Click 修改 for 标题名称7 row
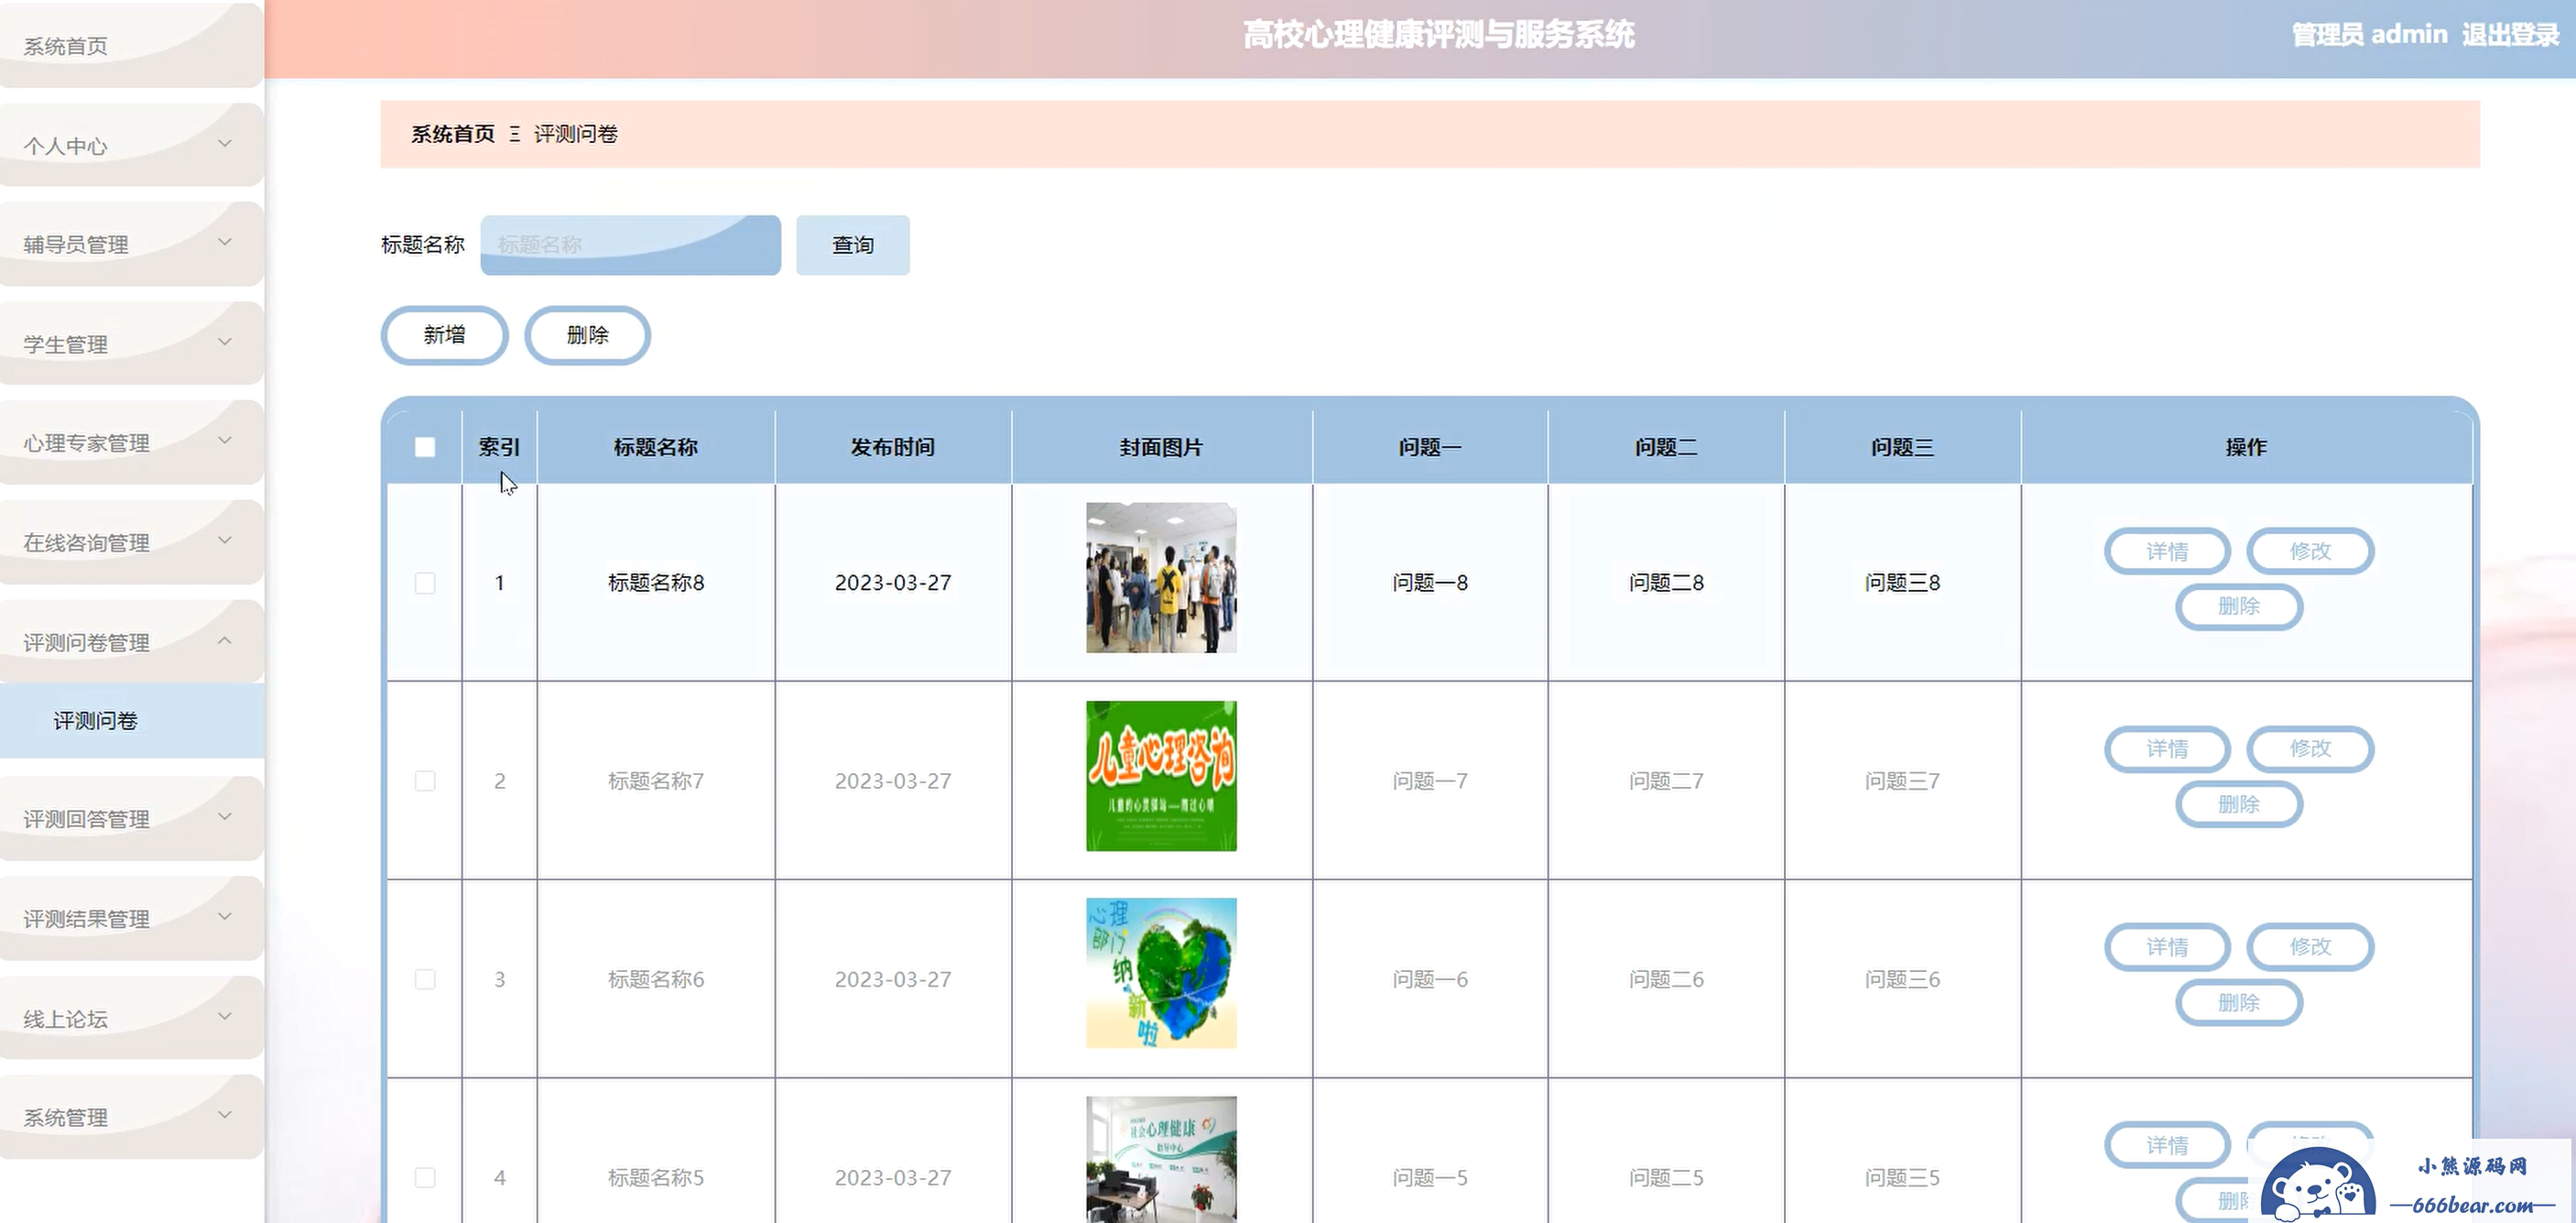Viewport: 2576px width, 1223px height. pos(2310,748)
